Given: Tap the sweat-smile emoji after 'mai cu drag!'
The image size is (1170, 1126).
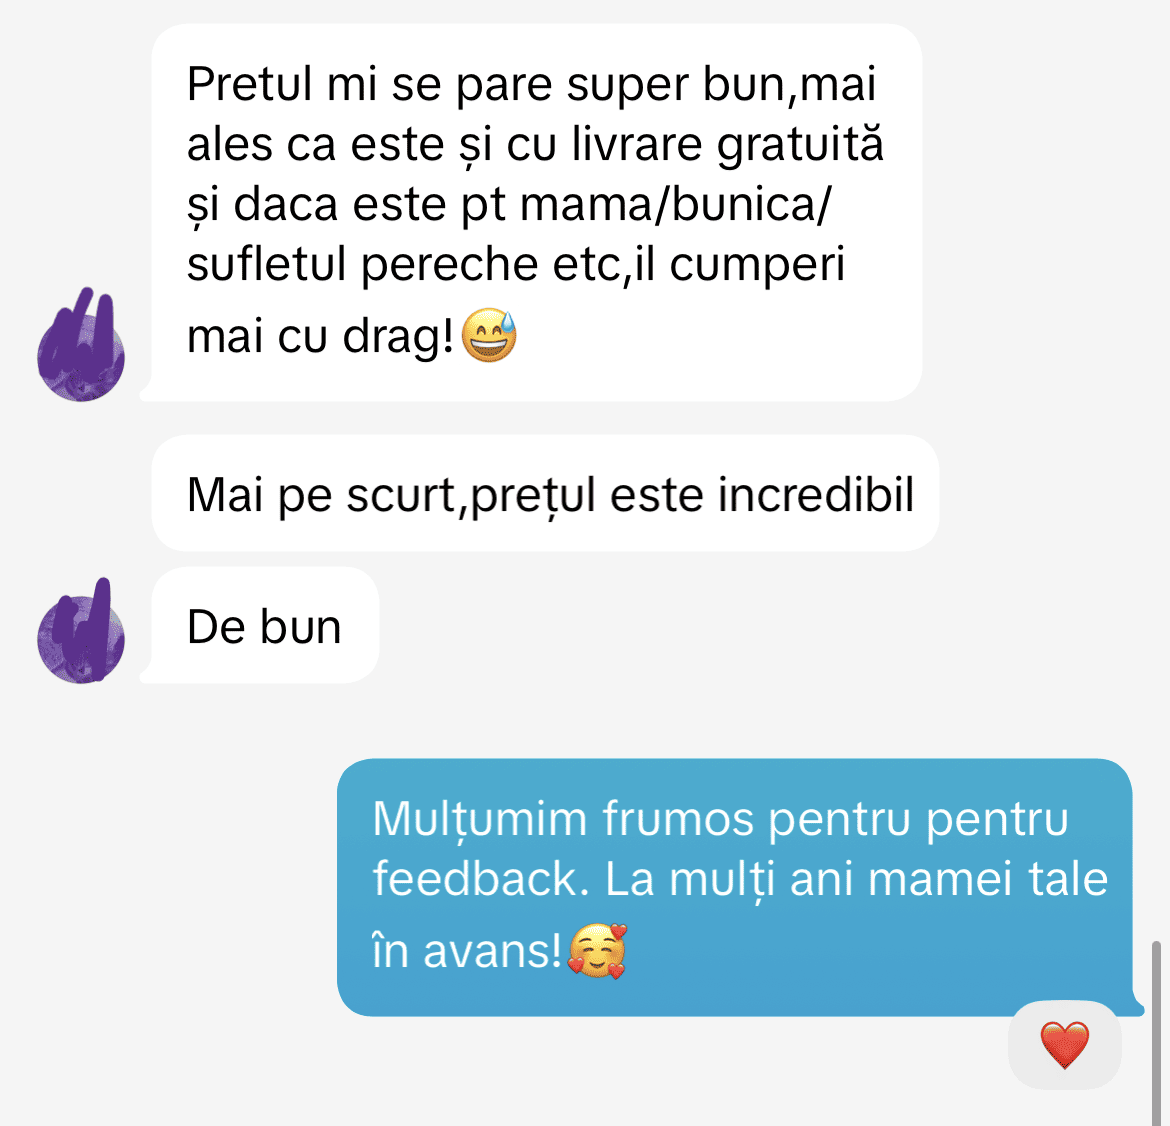Looking at the screenshot, I should click(489, 335).
